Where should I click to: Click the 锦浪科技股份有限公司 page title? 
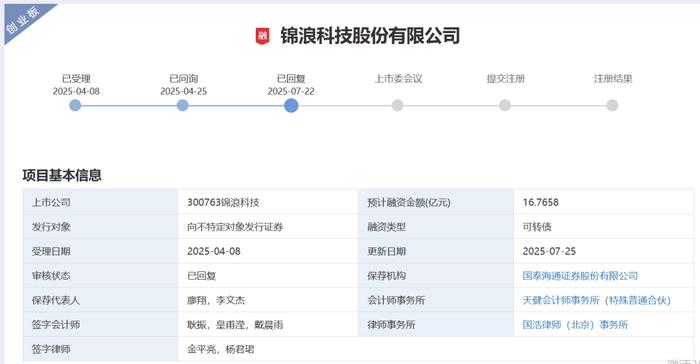tap(370, 36)
